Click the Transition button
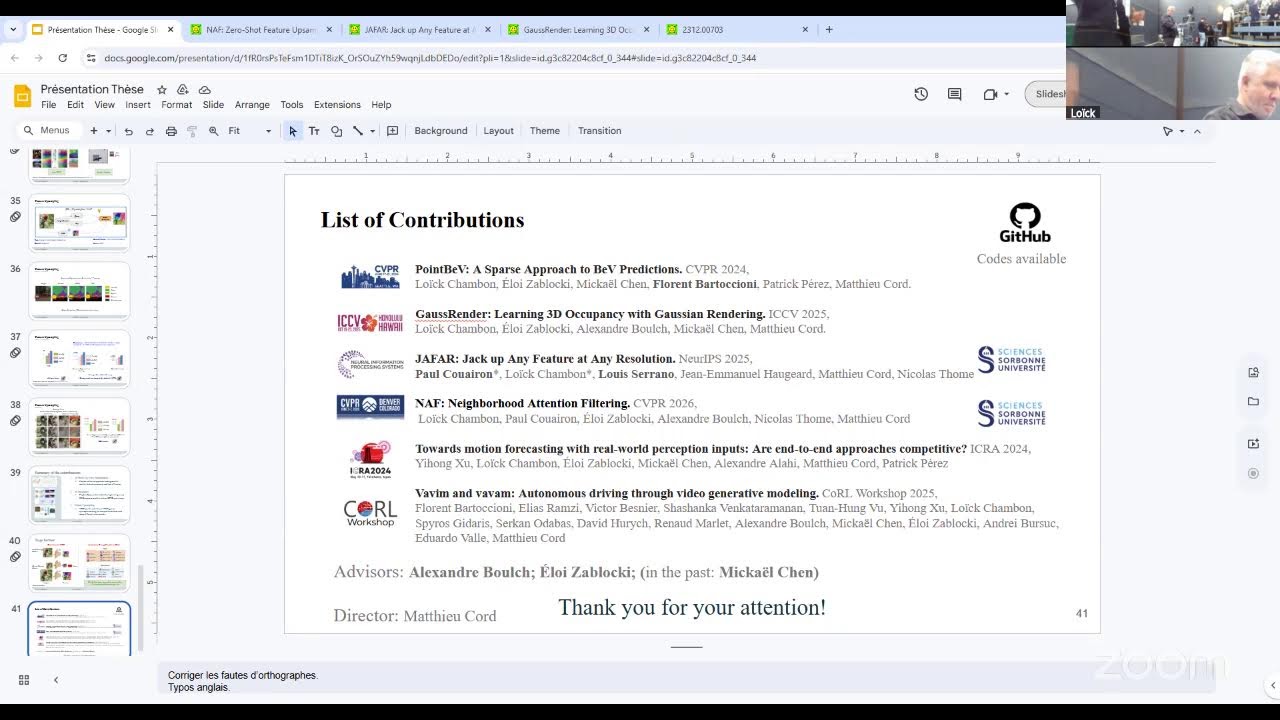1280x720 pixels. [x=600, y=131]
